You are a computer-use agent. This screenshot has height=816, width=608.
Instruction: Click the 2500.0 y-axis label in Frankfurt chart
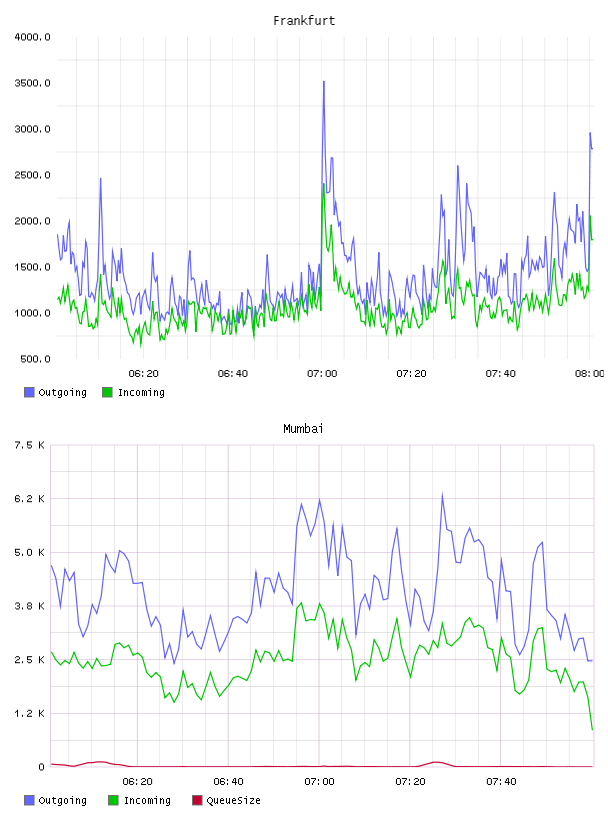32,175
